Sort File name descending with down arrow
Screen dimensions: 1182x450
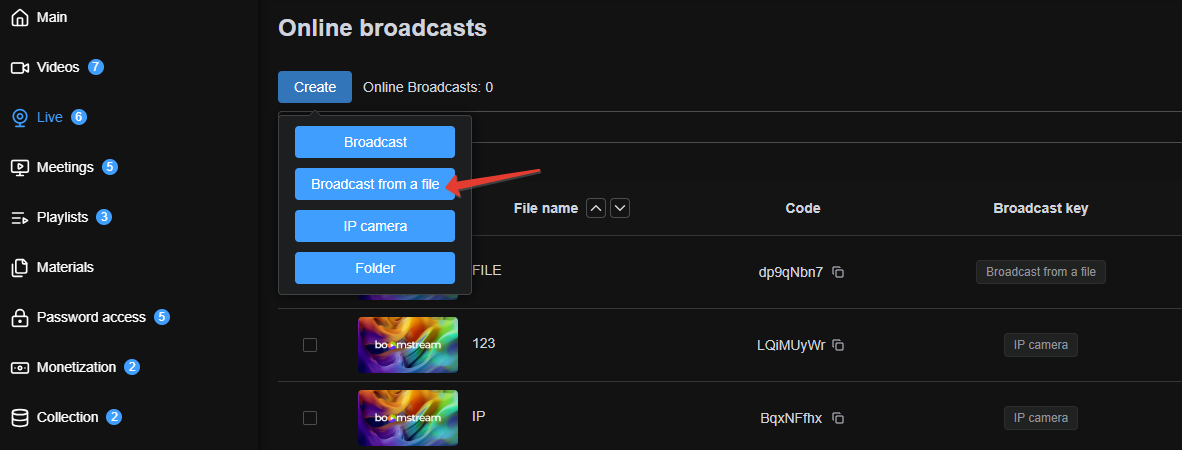pos(620,208)
